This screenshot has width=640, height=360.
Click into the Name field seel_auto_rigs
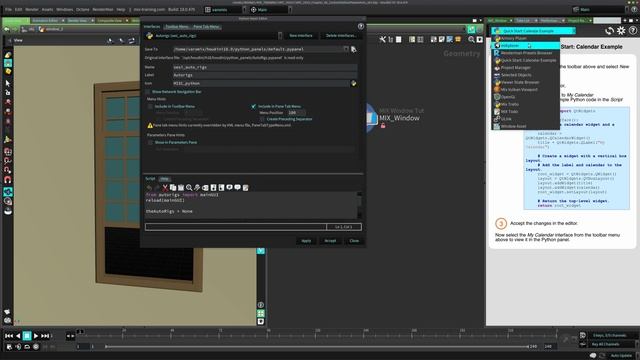pyautogui.click(x=264, y=67)
